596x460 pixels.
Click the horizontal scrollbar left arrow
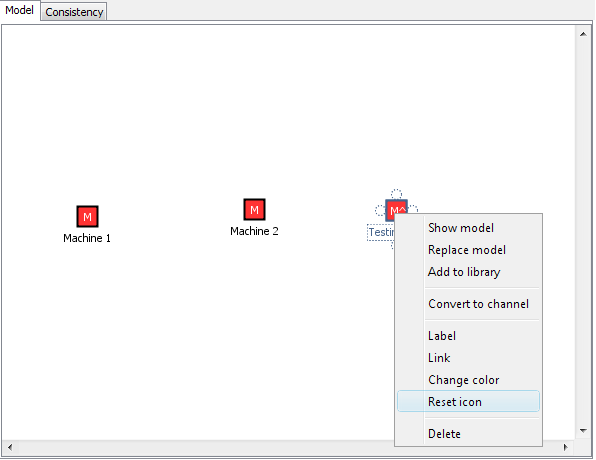pyautogui.click(x=10, y=447)
